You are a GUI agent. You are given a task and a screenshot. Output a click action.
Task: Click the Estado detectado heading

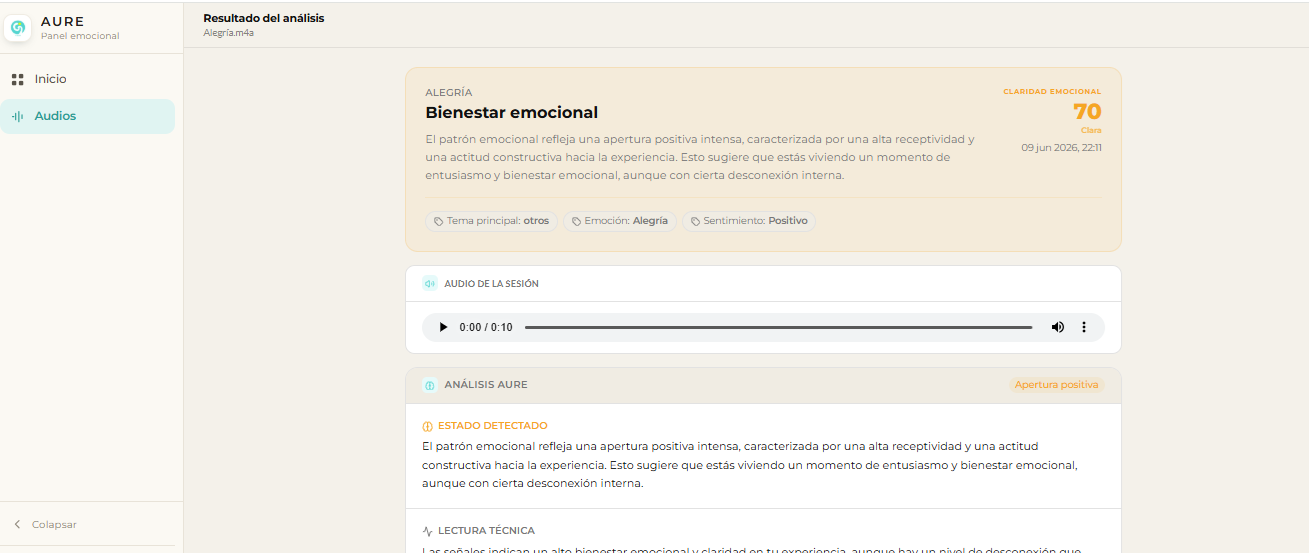[493, 426]
